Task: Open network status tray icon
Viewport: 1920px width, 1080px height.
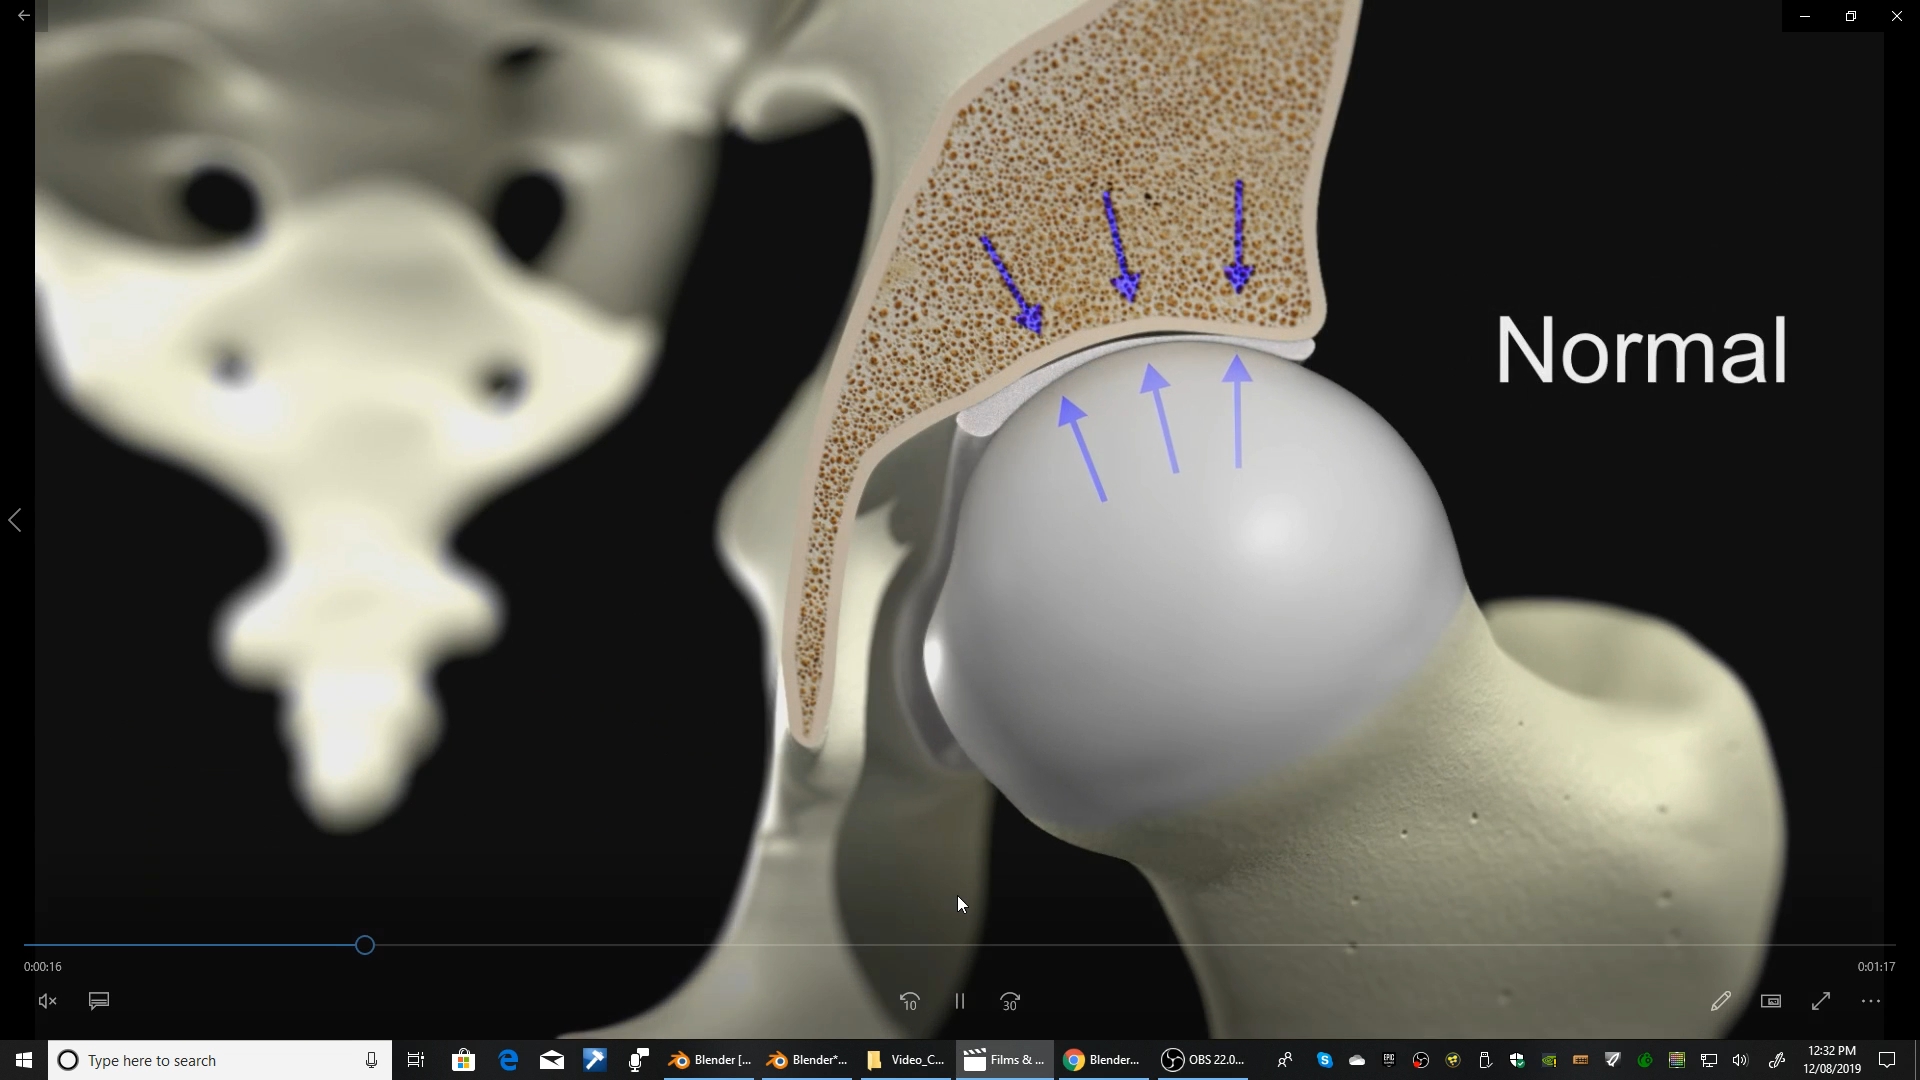Action: 1709,1060
